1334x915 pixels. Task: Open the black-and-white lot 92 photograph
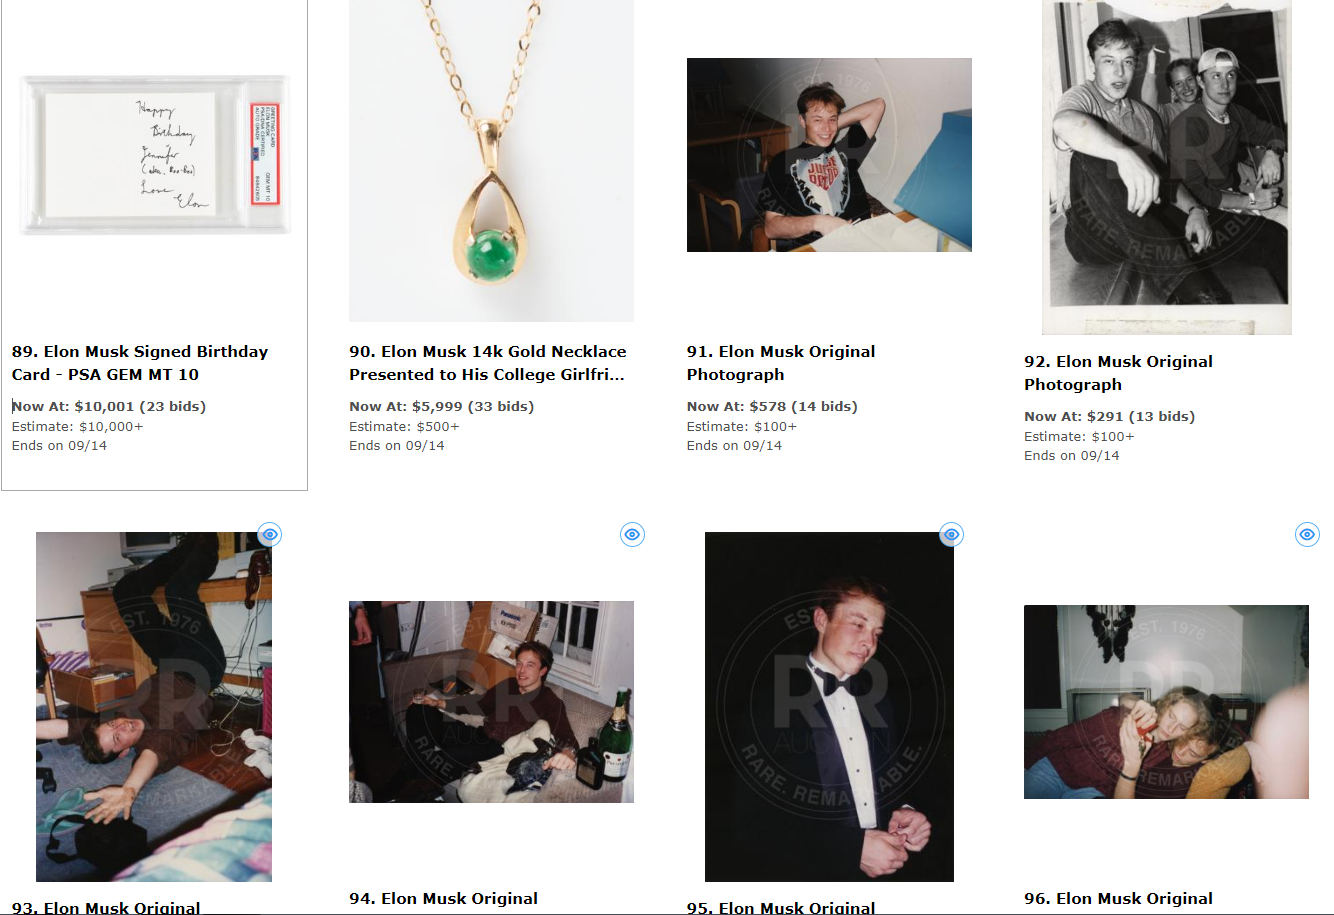[1166, 167]
